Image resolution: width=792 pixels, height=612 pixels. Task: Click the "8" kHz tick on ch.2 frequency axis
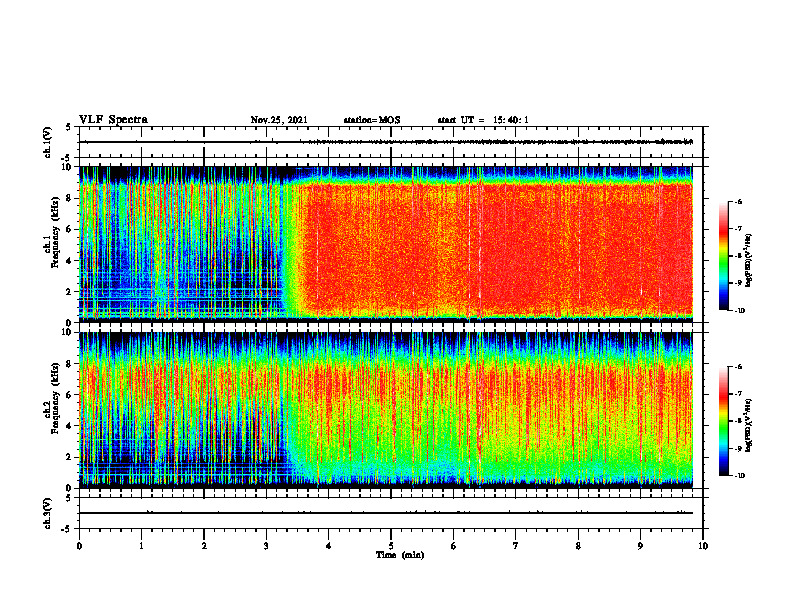click(x=70, y=364)
